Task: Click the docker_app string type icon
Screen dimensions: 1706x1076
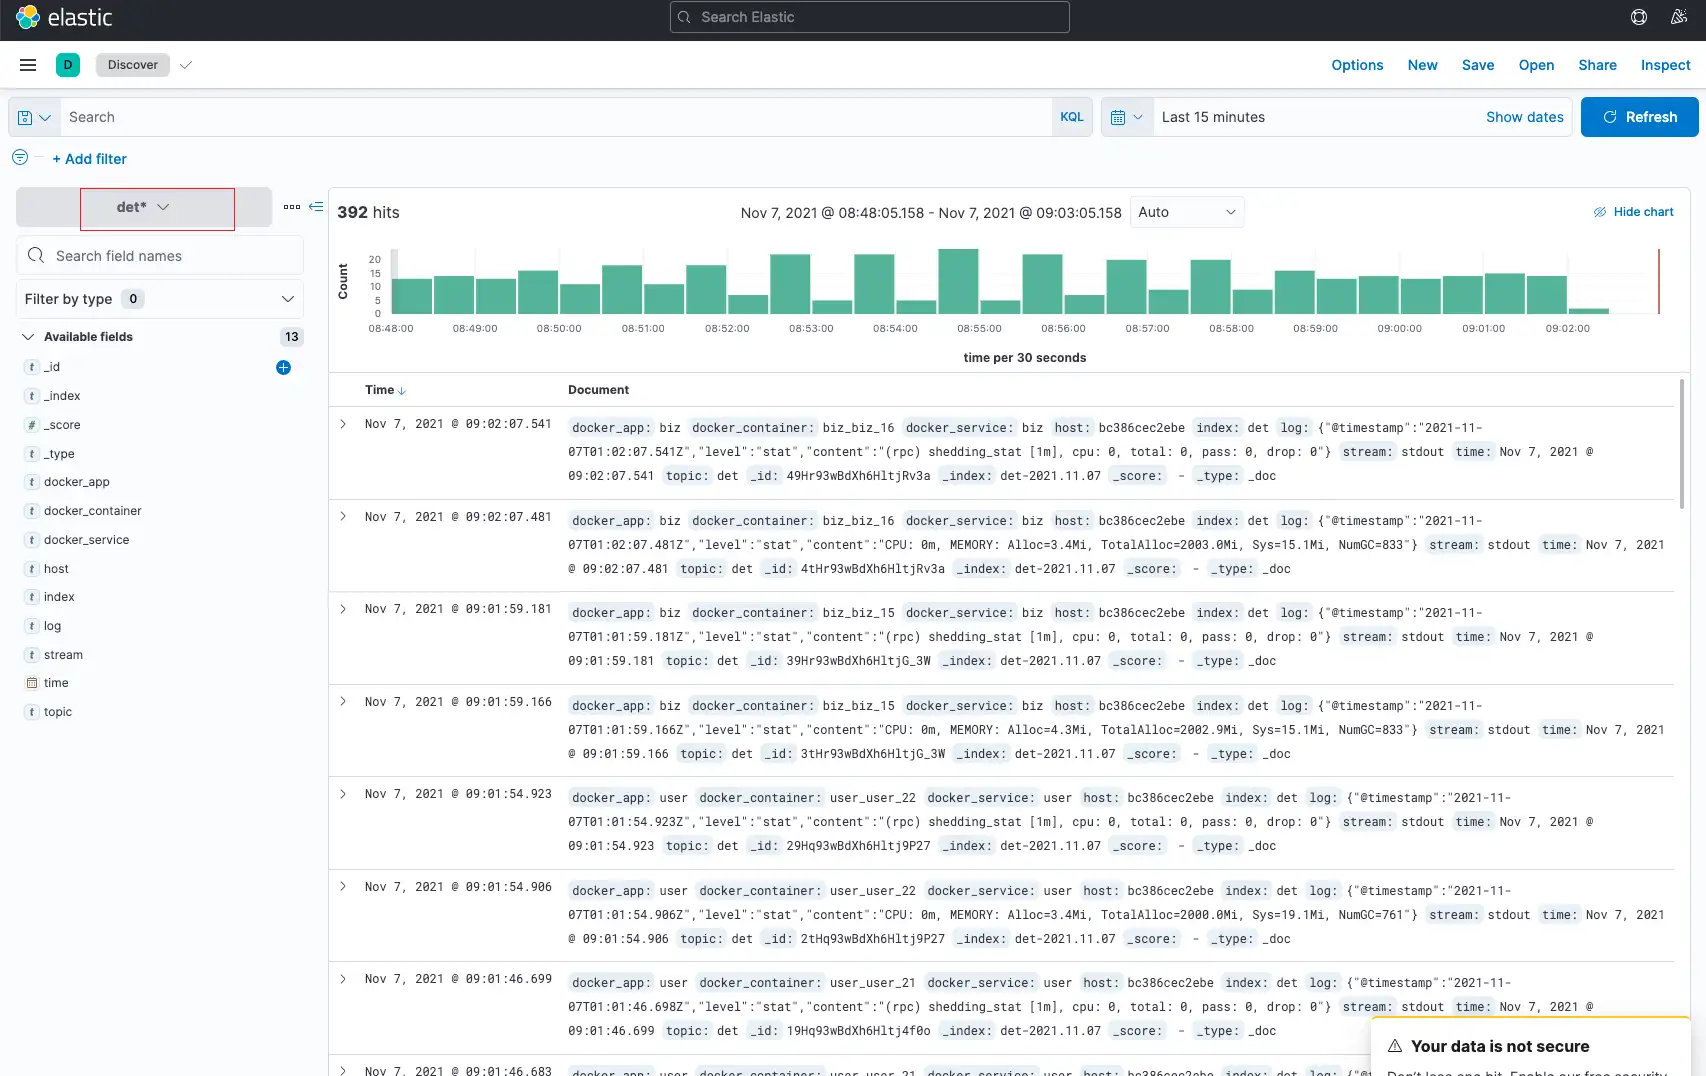Action: click(32, 482)
